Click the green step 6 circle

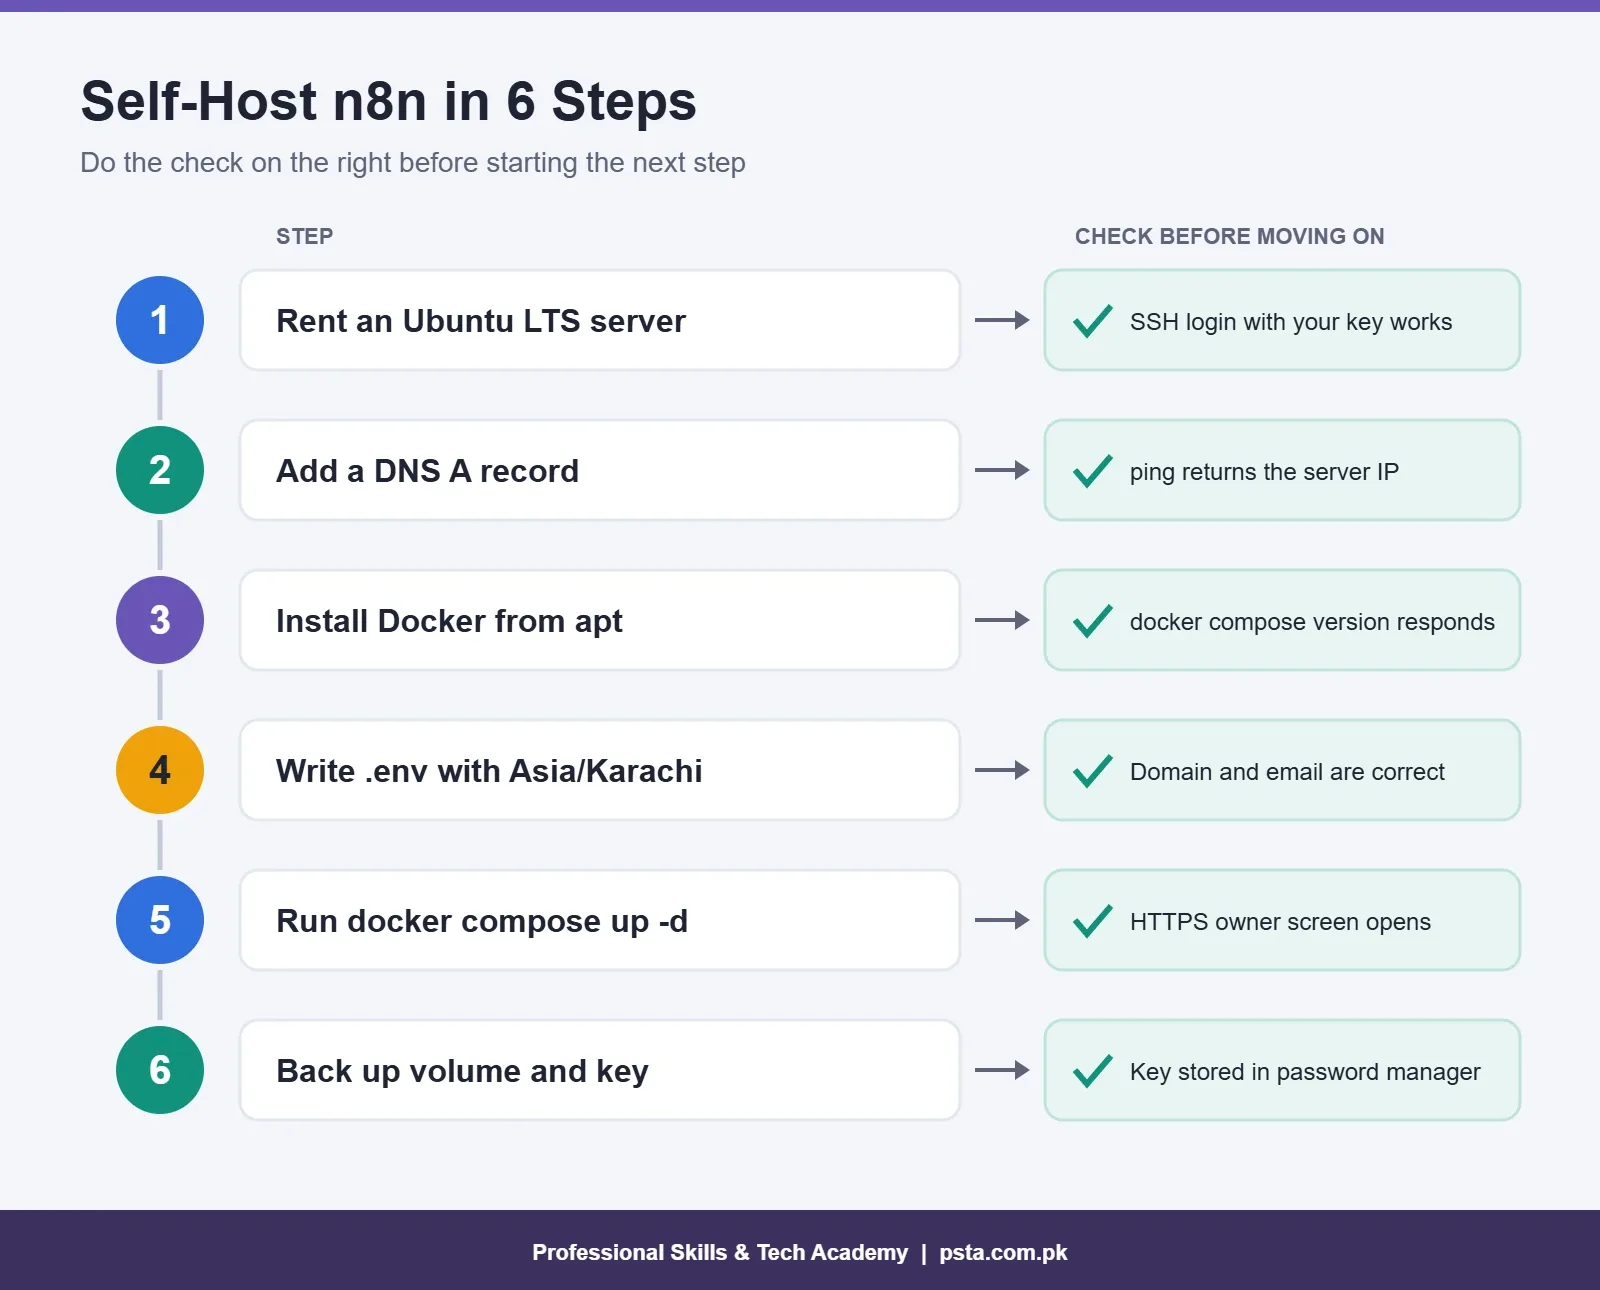tap(160, 1070)
